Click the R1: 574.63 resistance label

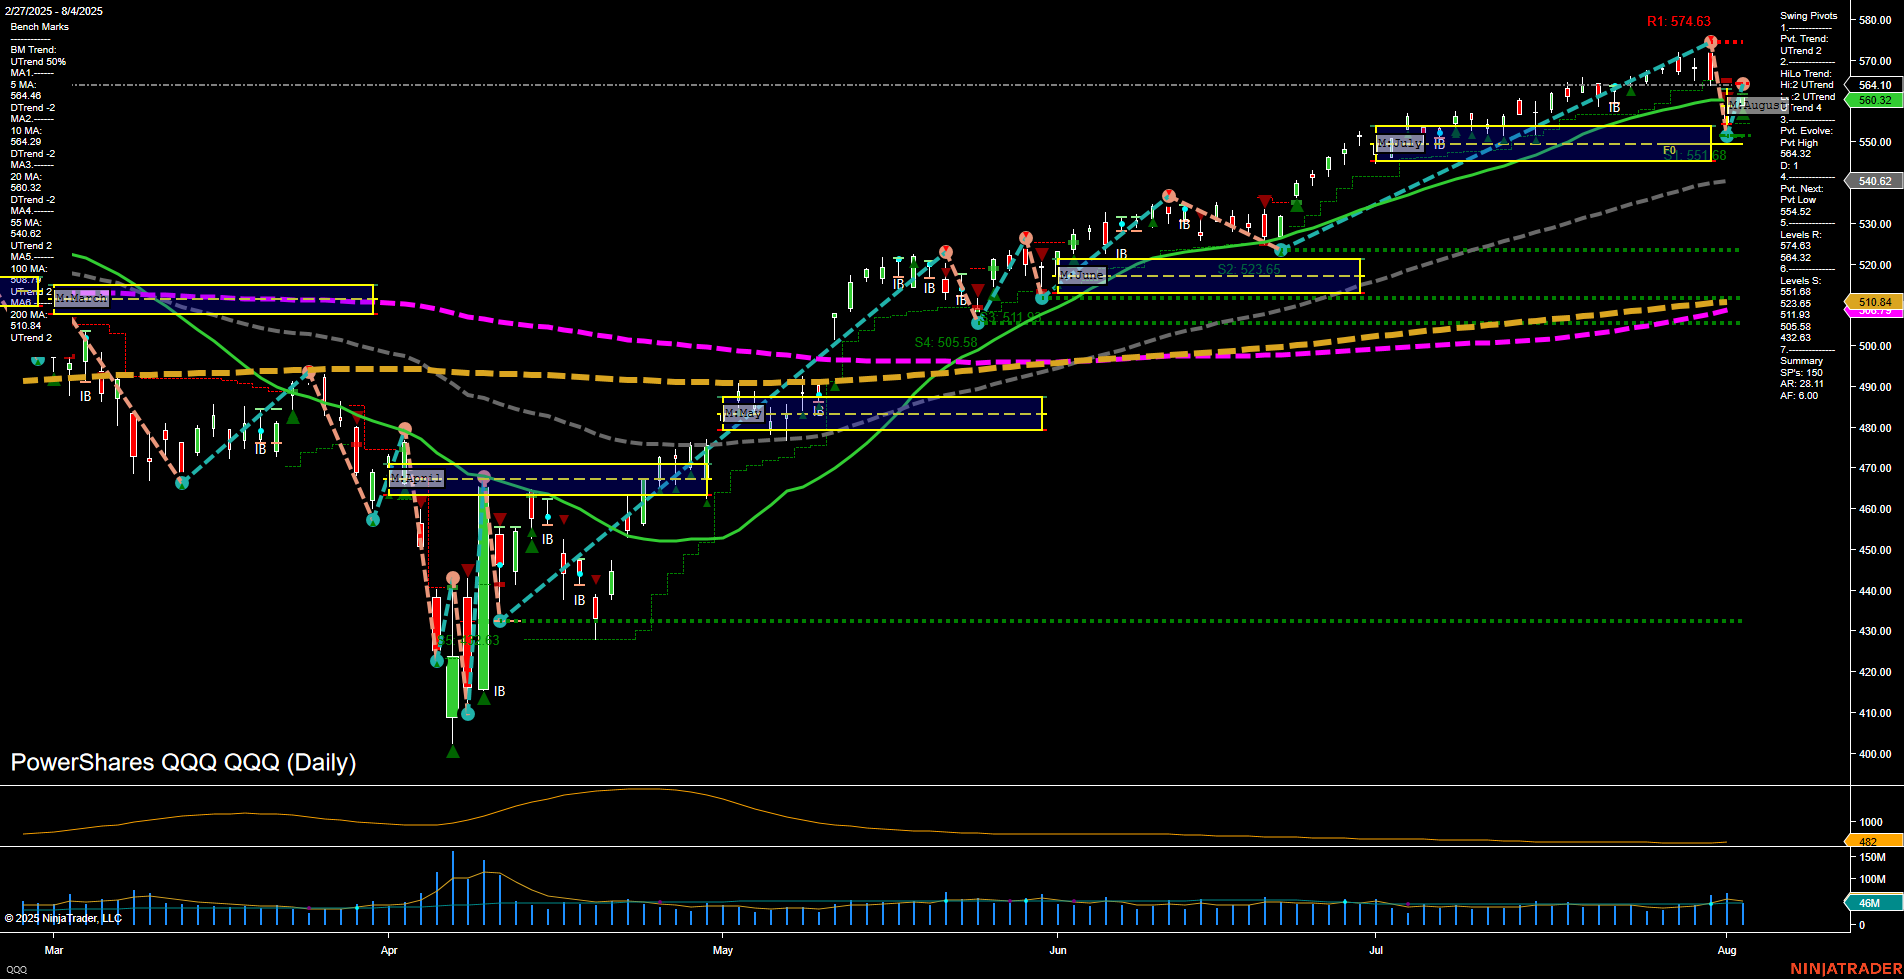[1678, 21]
